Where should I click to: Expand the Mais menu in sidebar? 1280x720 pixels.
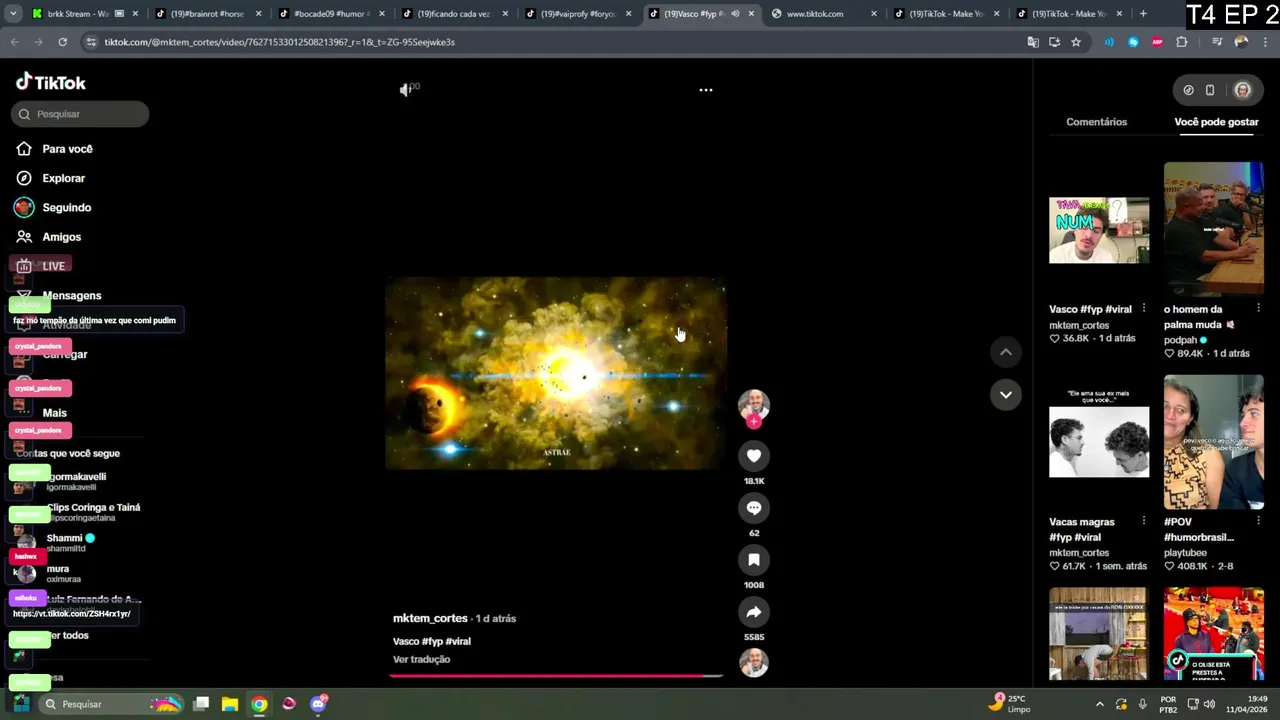[x=54, y=413]
